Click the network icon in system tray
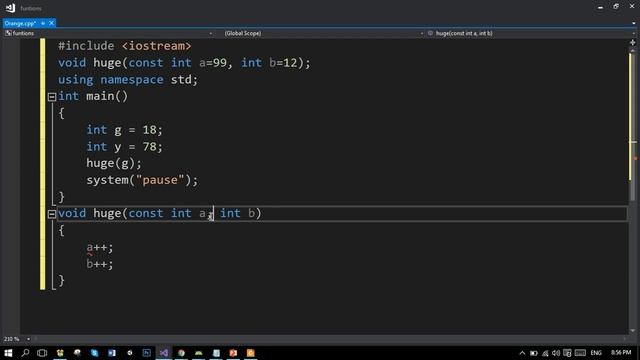 click(545, 353)
